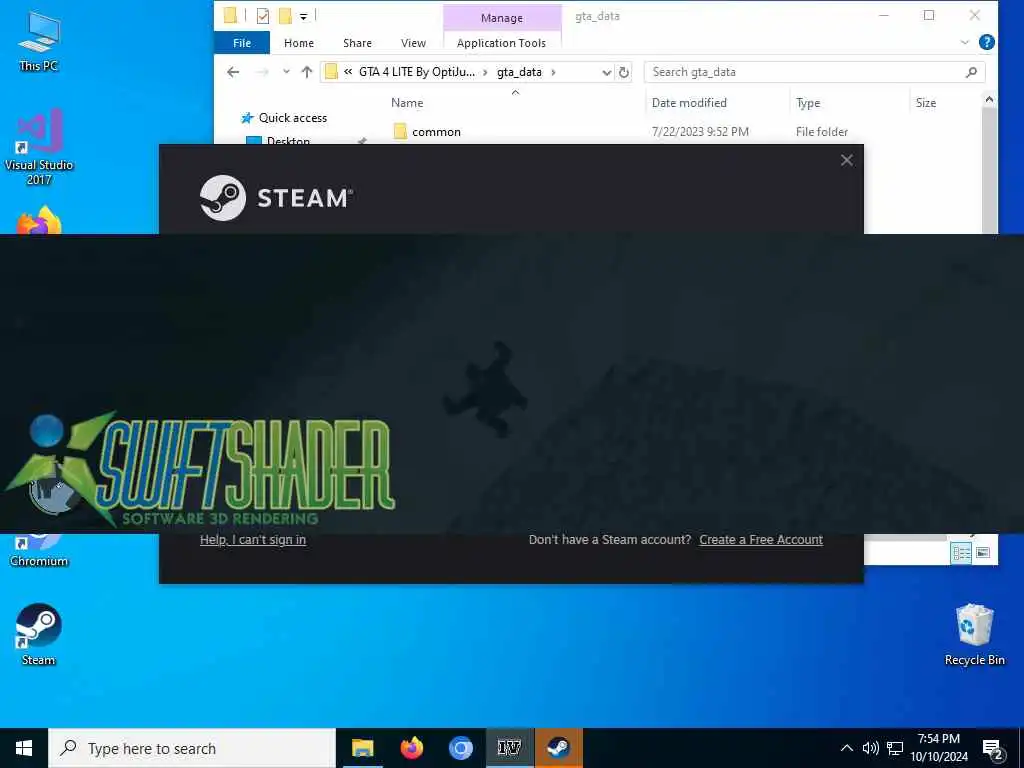1024x768 pixels.
Task: Click the scroll-up arrow in Explorer file list
Action: pyautogui.click(x=989, y=99)
